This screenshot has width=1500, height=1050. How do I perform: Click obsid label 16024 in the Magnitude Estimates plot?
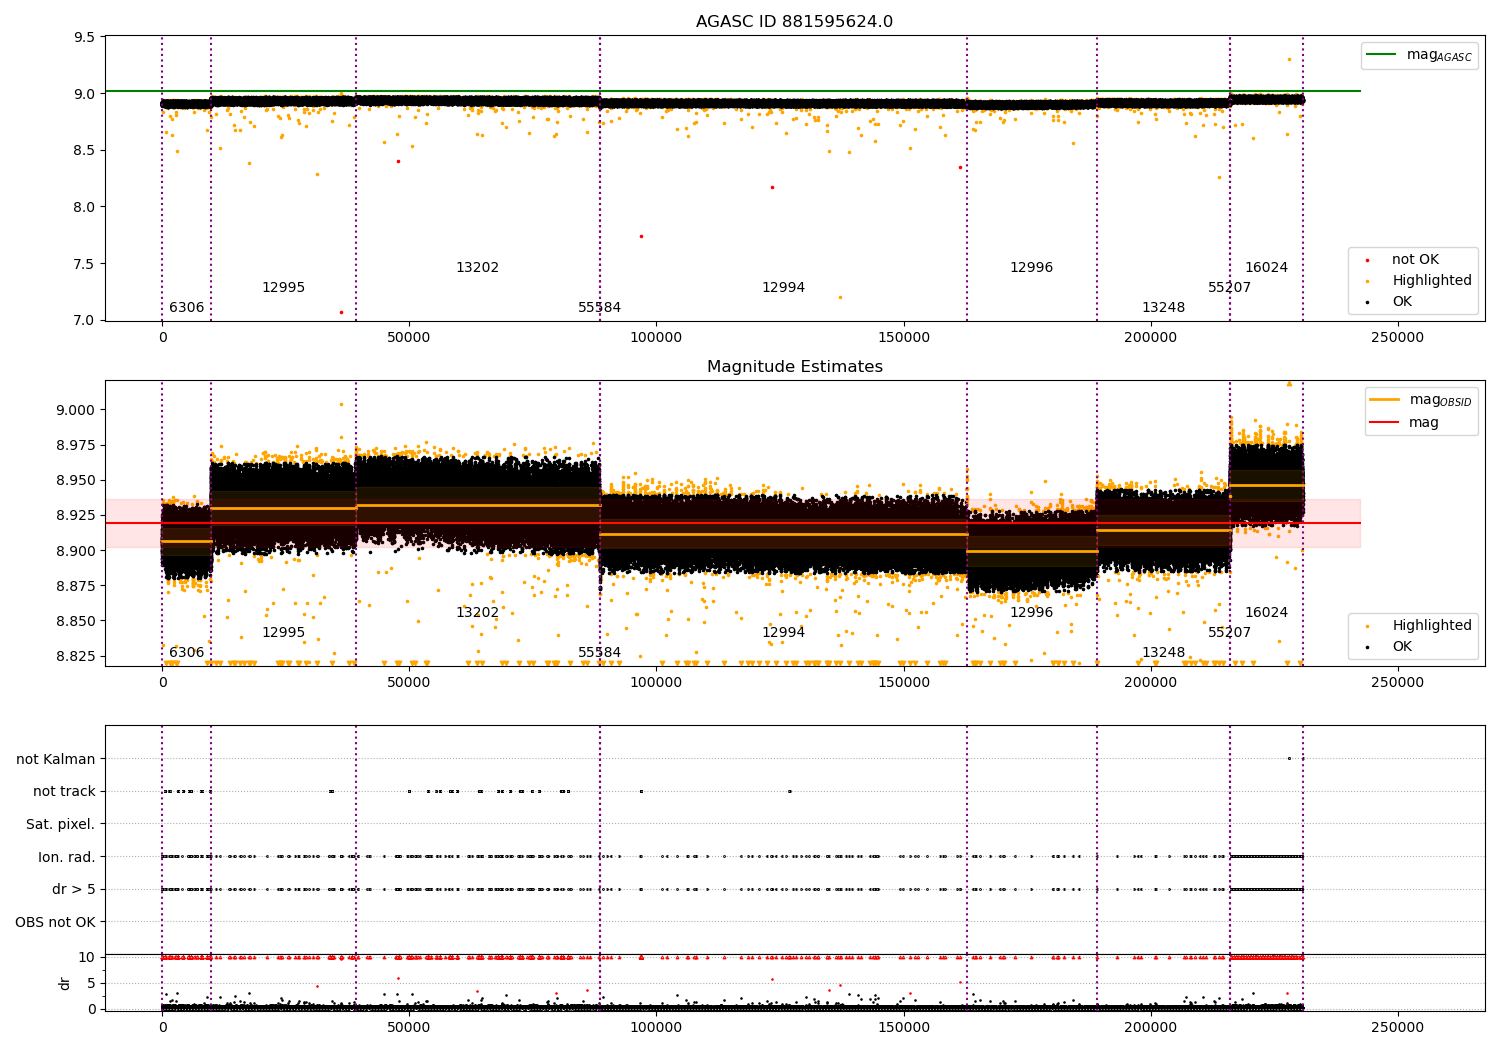(x=1266, y=613)
